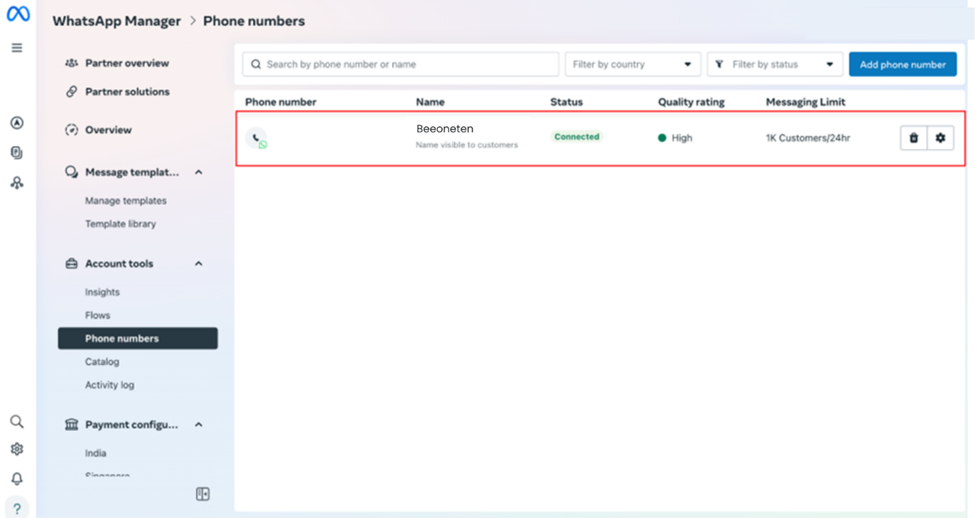Click the Meta logo icon
975x518 pixels.
17,15
